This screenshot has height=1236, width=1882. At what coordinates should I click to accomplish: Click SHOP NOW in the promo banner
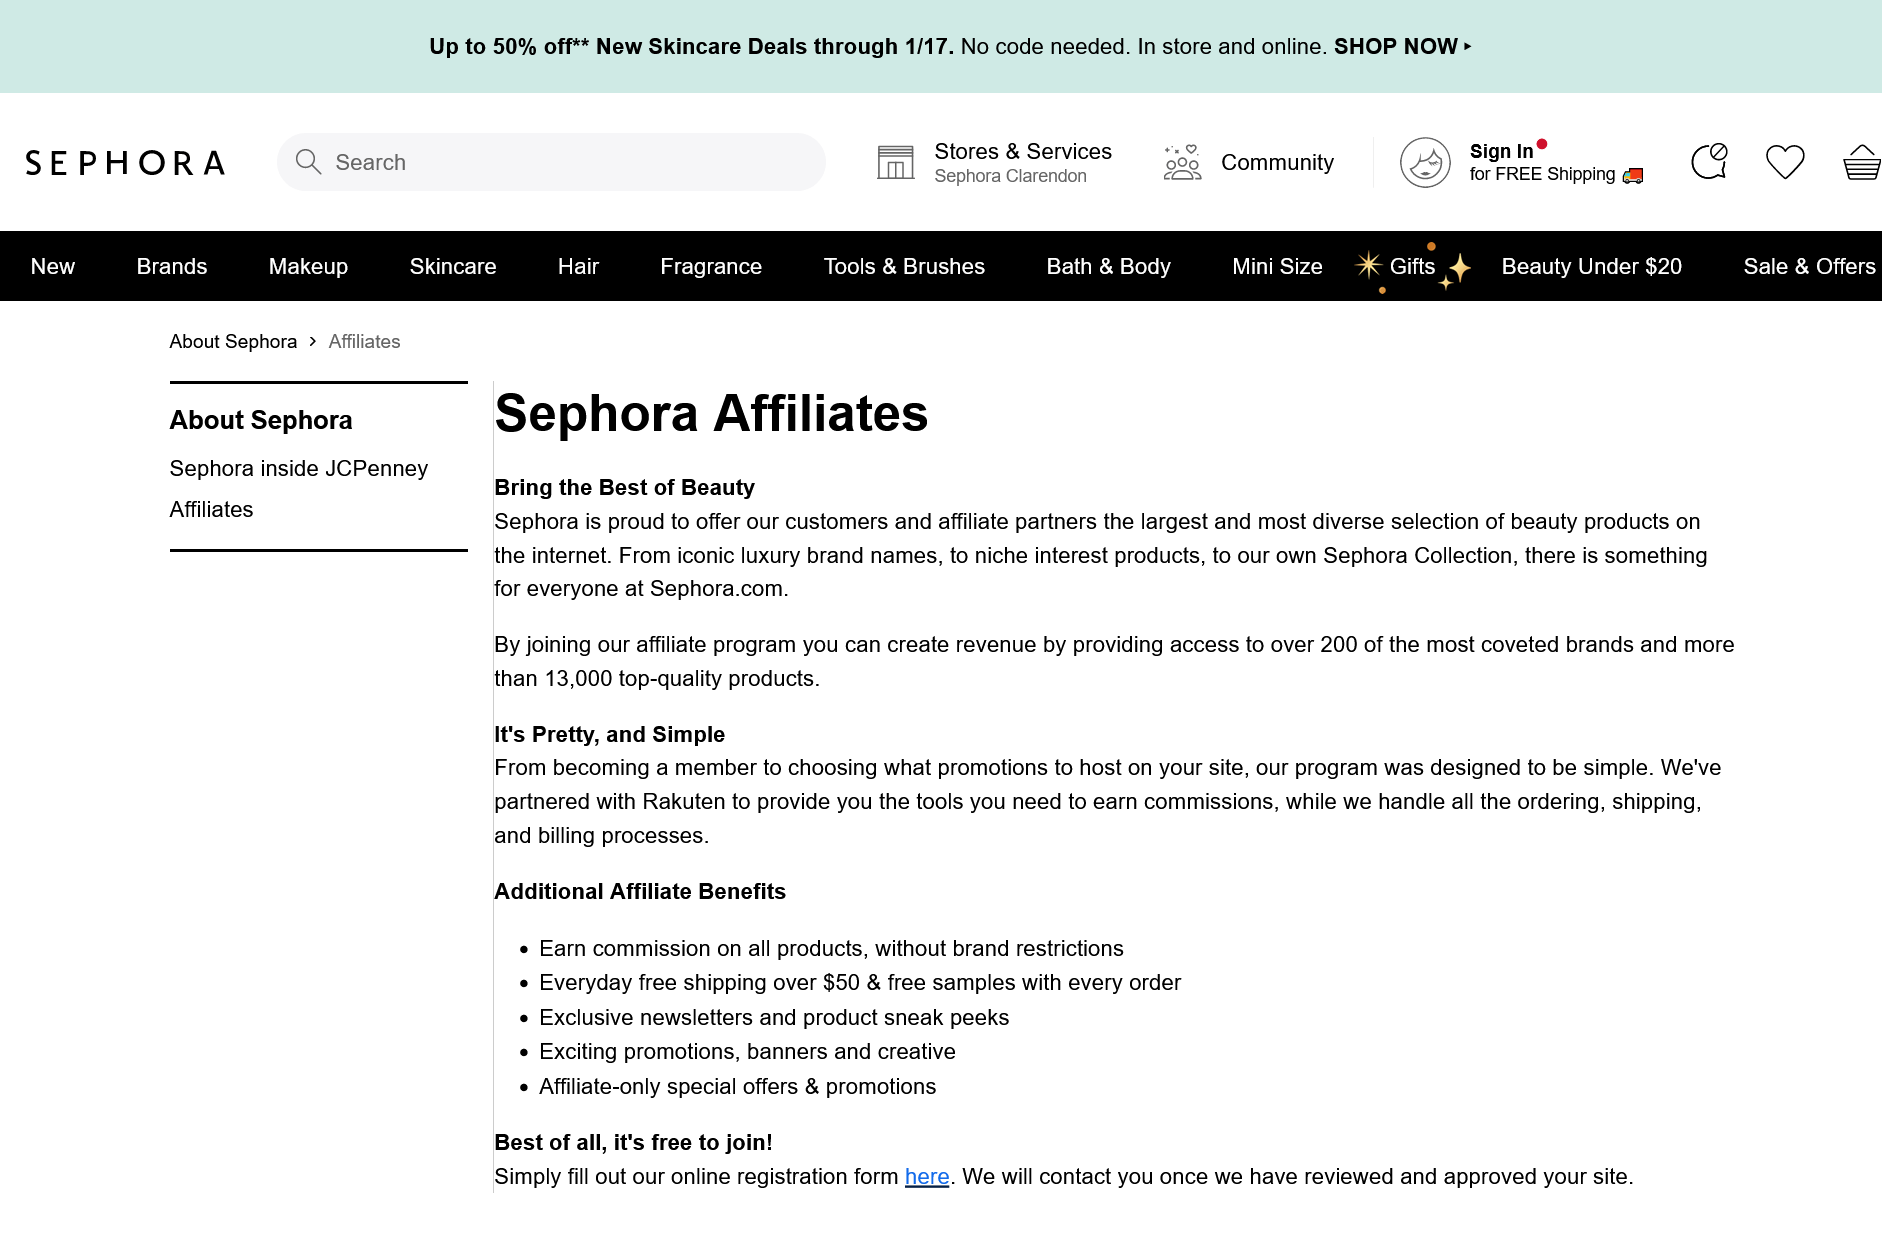[1402, 46]
